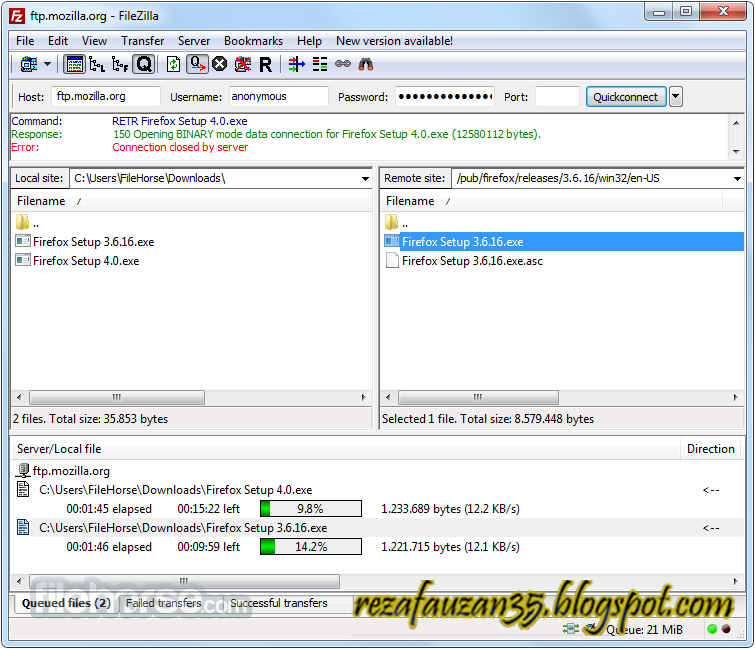Click the Port input field
Image resolution: width=755 pixels, height=649 pixels.
(x=557, y=96)
